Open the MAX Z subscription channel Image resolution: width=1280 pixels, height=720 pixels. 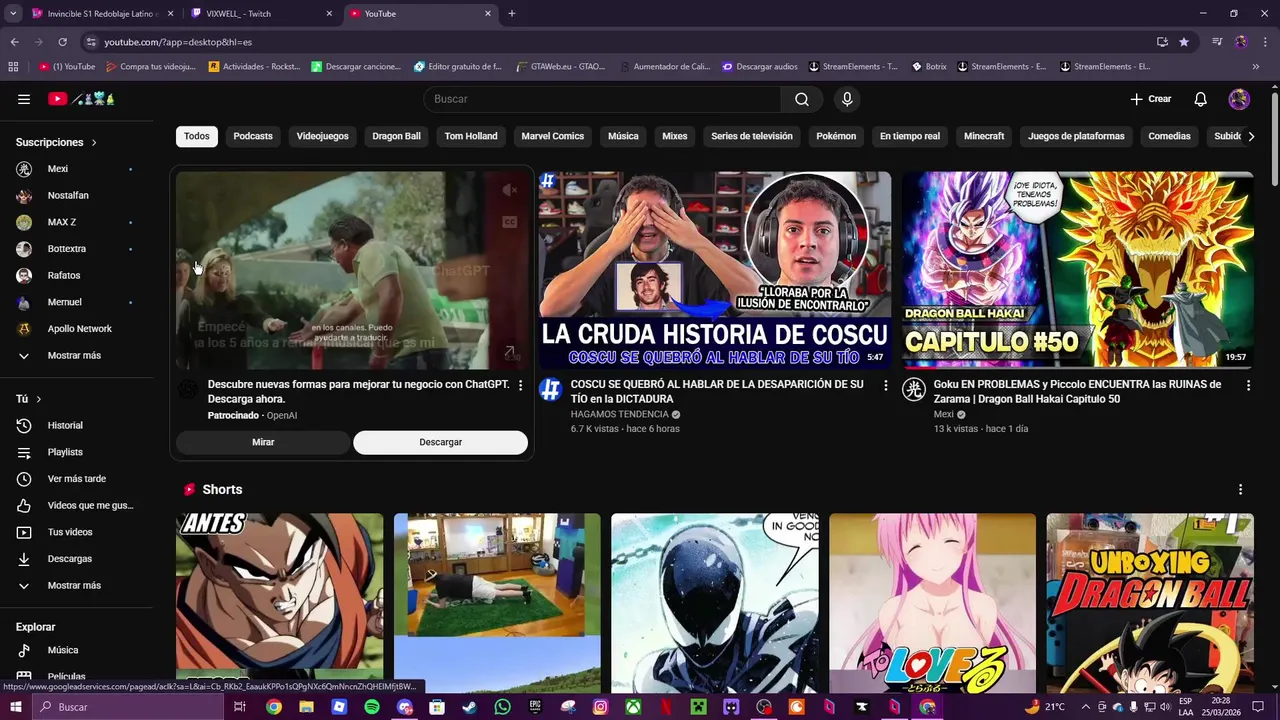(75, 222)
